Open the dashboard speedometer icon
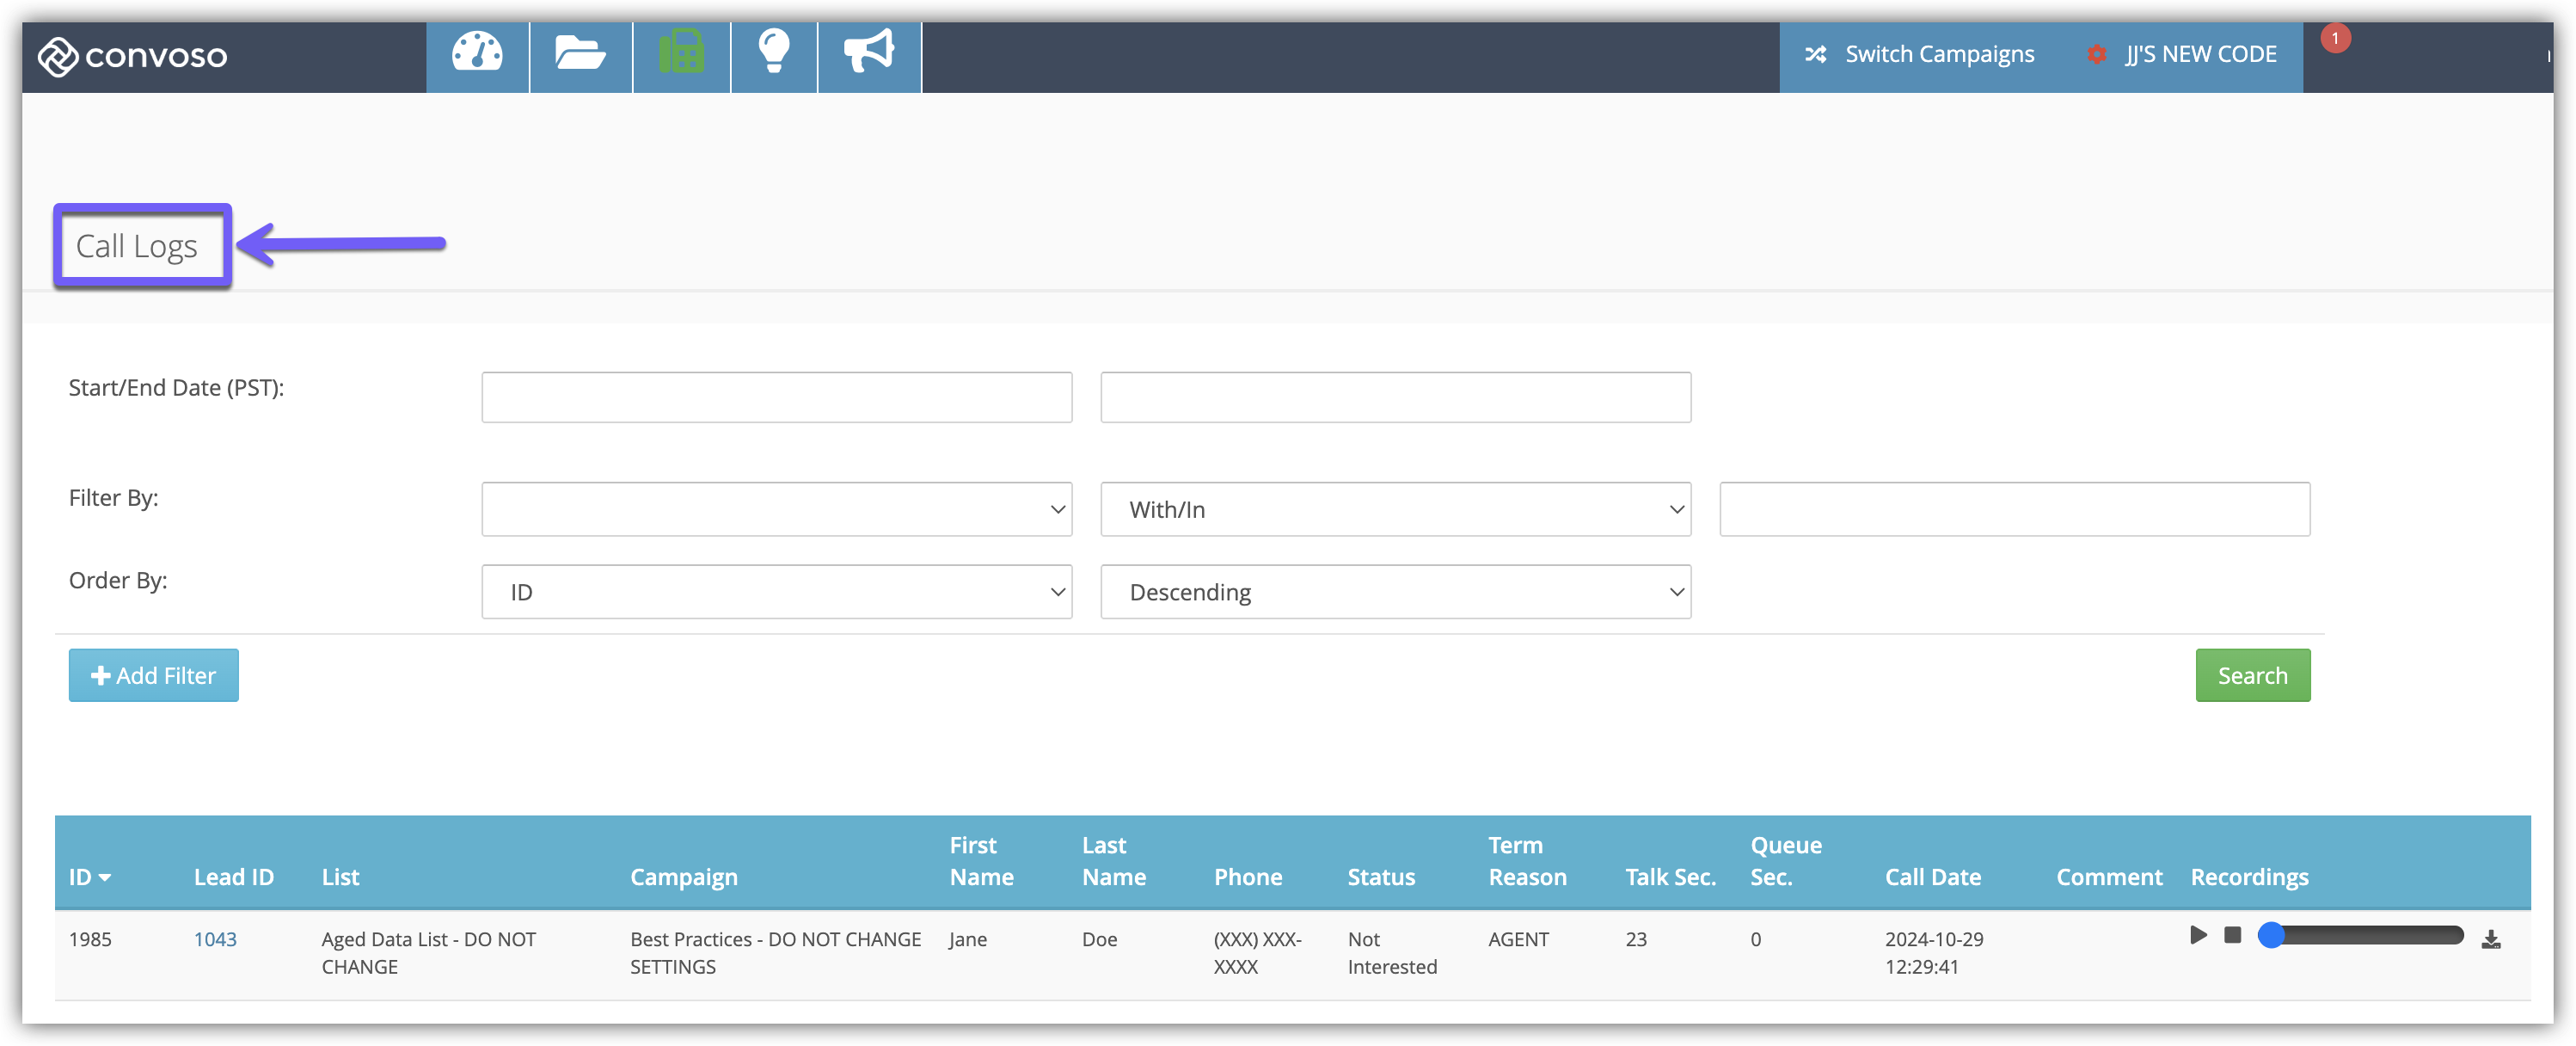The height and width of the screenshot is (1046, 2576). pyautogui.click(x=477, y=54)
